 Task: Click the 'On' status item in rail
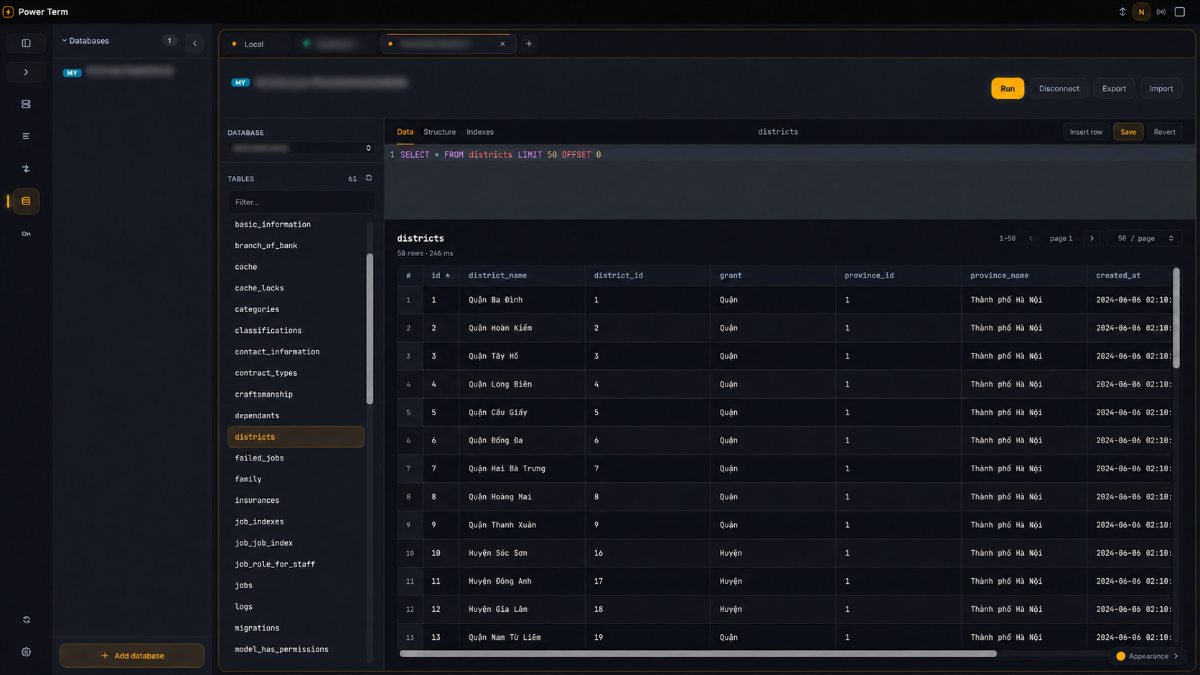[x=26, y=233]
